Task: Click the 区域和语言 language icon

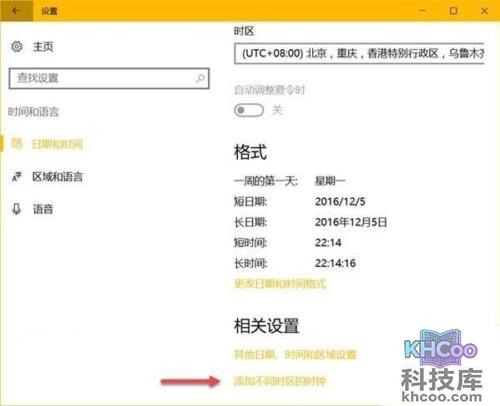Action: click(x=17, y=177)
